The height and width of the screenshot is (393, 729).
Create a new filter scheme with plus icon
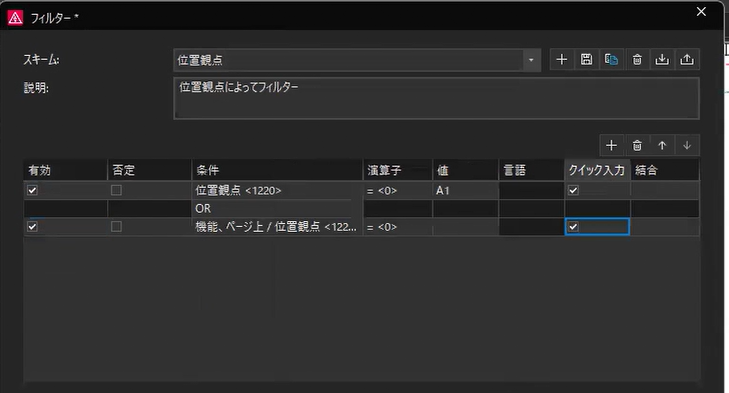click(x=562, y=60)
